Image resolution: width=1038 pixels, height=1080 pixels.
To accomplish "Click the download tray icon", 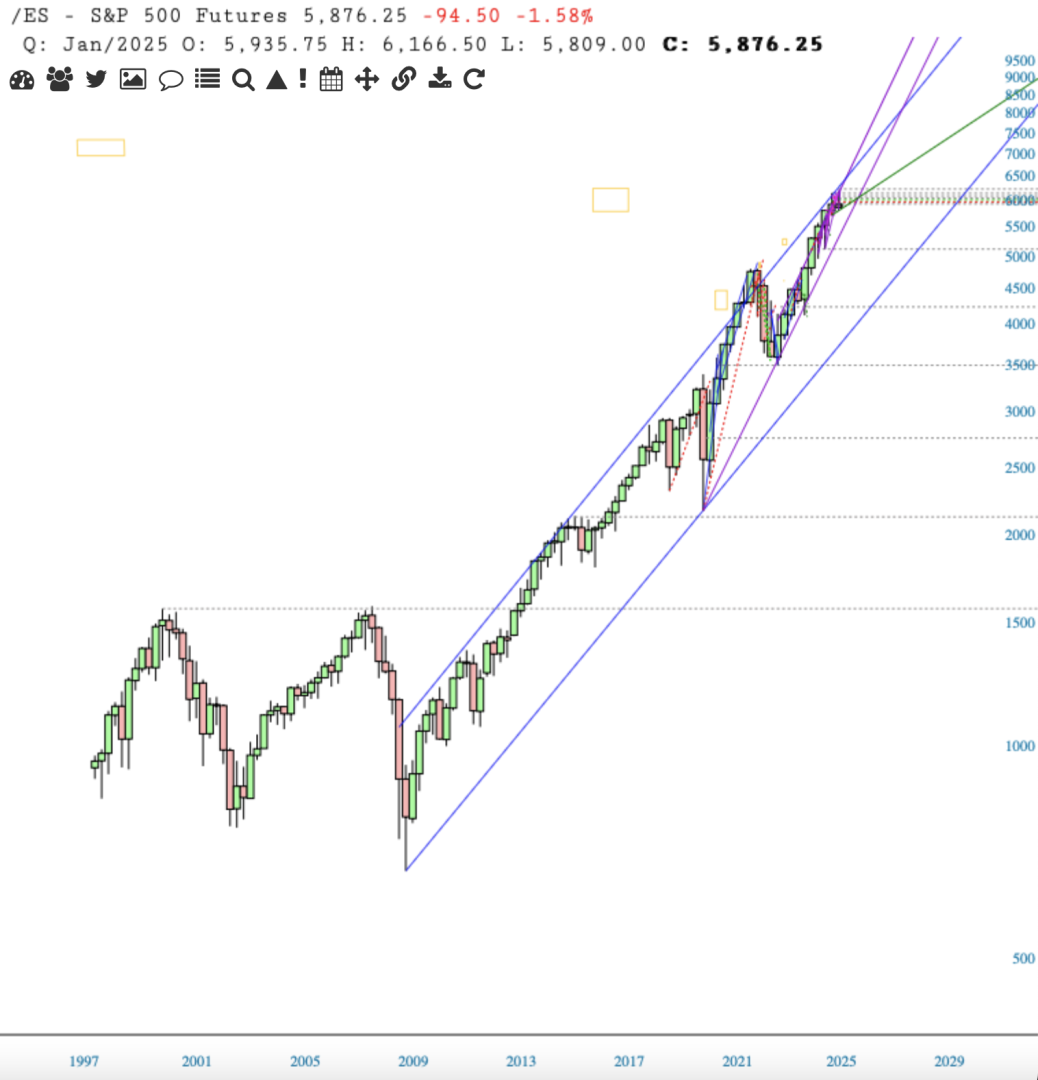I will click(x=439, y=79).
